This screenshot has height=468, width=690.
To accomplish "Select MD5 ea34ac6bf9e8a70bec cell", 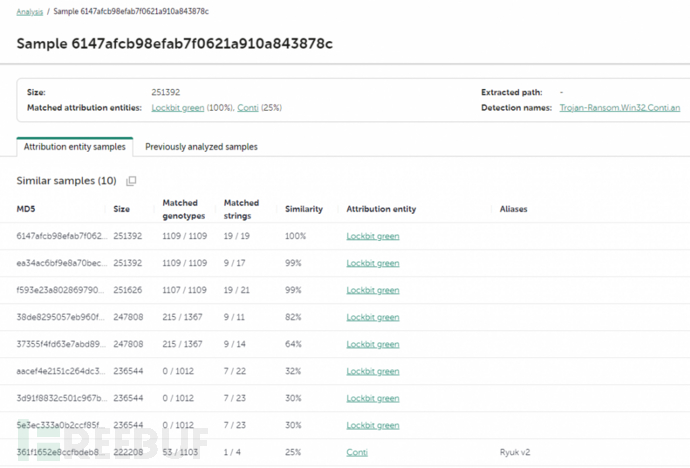I will [x=62, y=263].
